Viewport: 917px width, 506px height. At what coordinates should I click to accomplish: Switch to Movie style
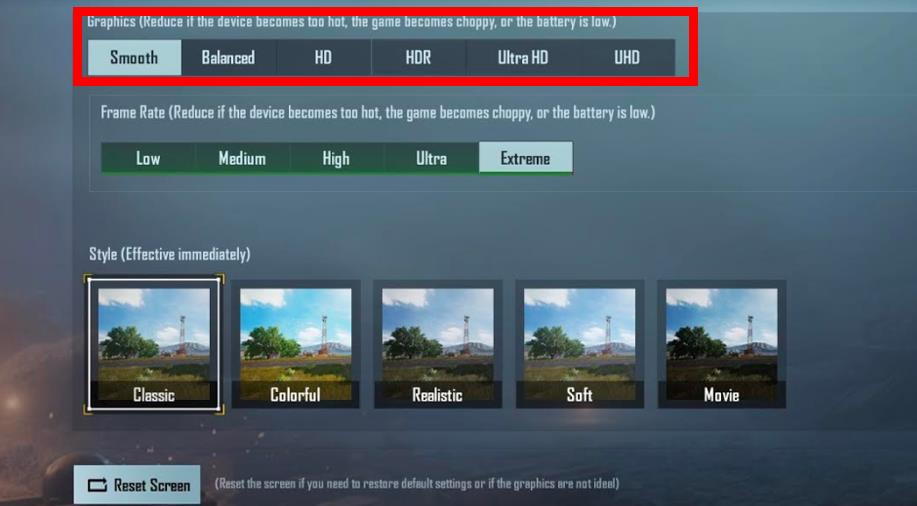pyautogui.click(x=722, y=345)
